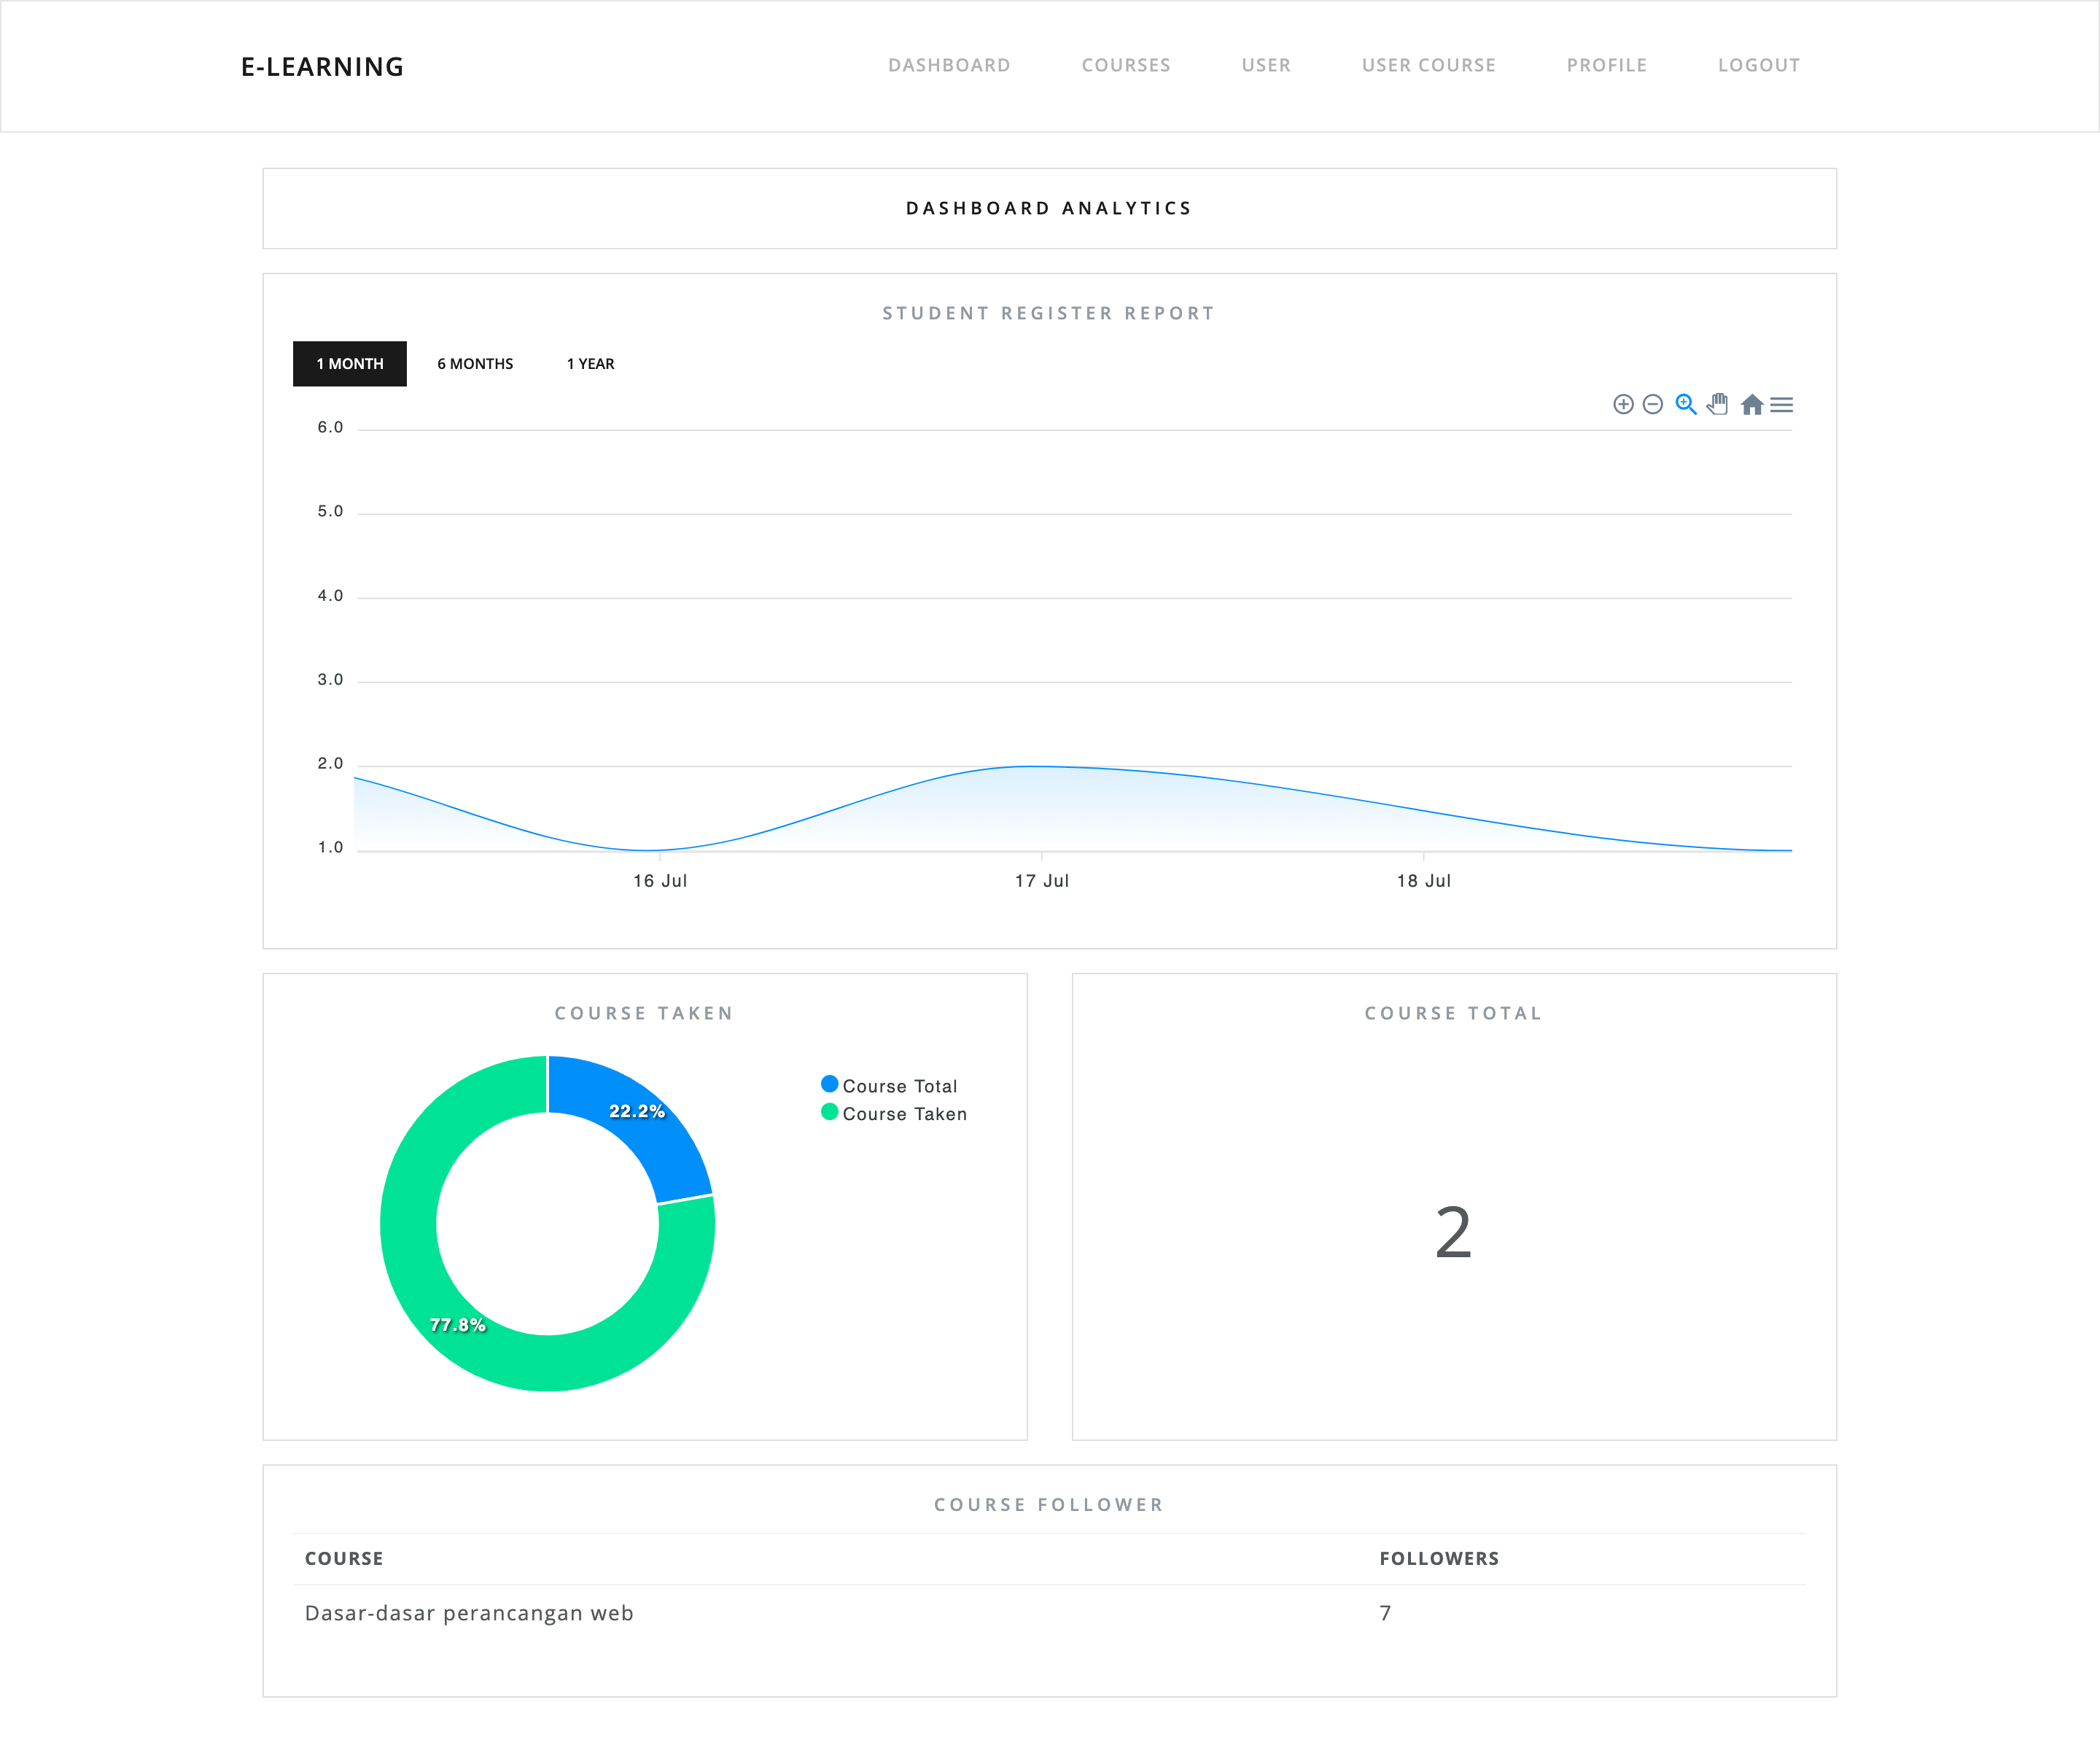
Task: Toggle Course Taken legend marker
Action: tap(829, 1112)
